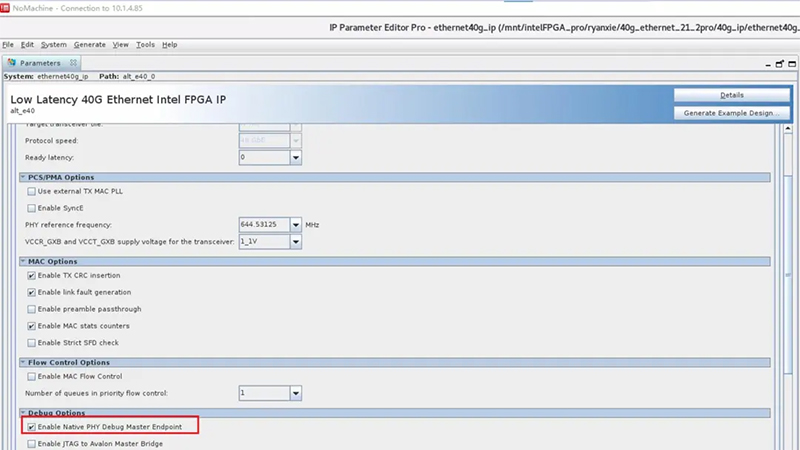The image size is (800, 450).
Task: Click the vertical scrollbar thumb
Action: [x=788, y=276]
